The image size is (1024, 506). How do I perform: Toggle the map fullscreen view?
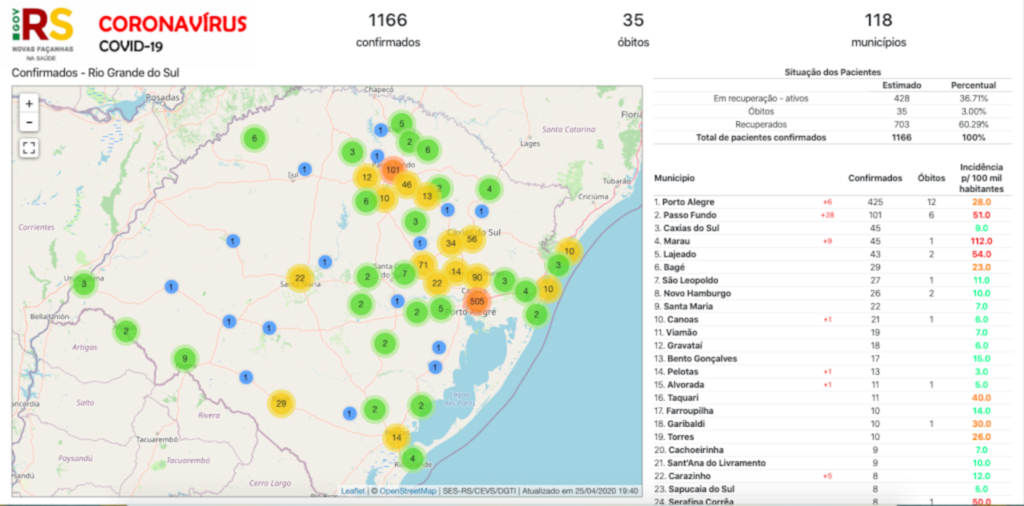[28, 148]
